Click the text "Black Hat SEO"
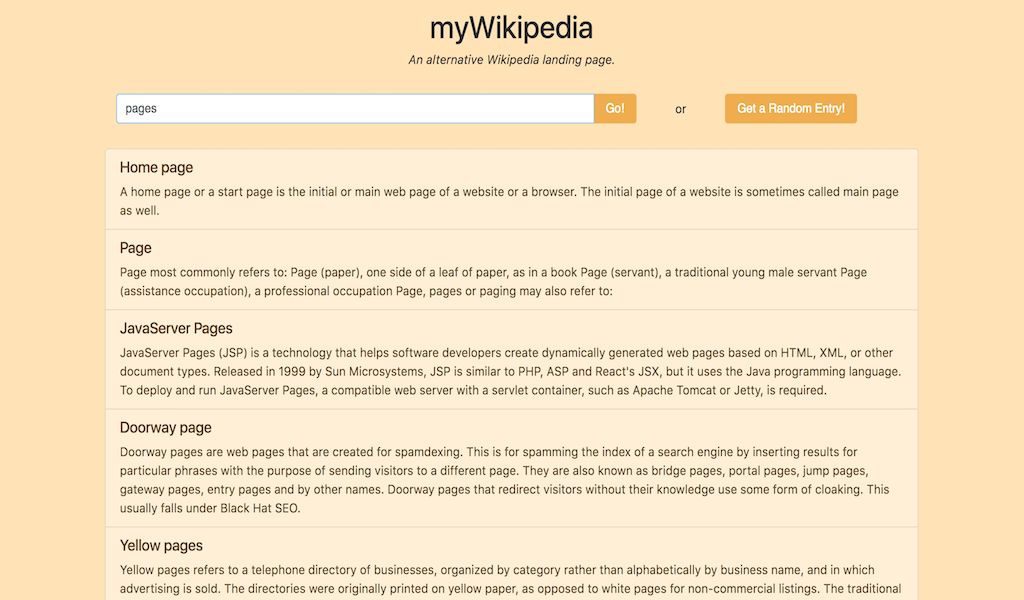The image size is (1024, 600). [267, 508]
